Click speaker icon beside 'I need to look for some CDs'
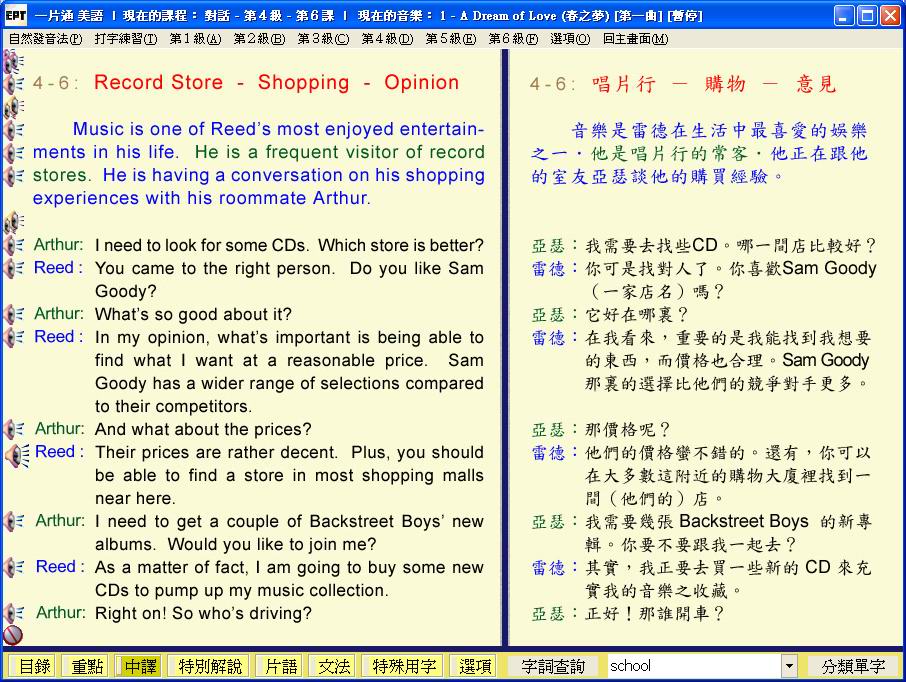This screenshot has width=906, height=682. (x=14, y=245)
